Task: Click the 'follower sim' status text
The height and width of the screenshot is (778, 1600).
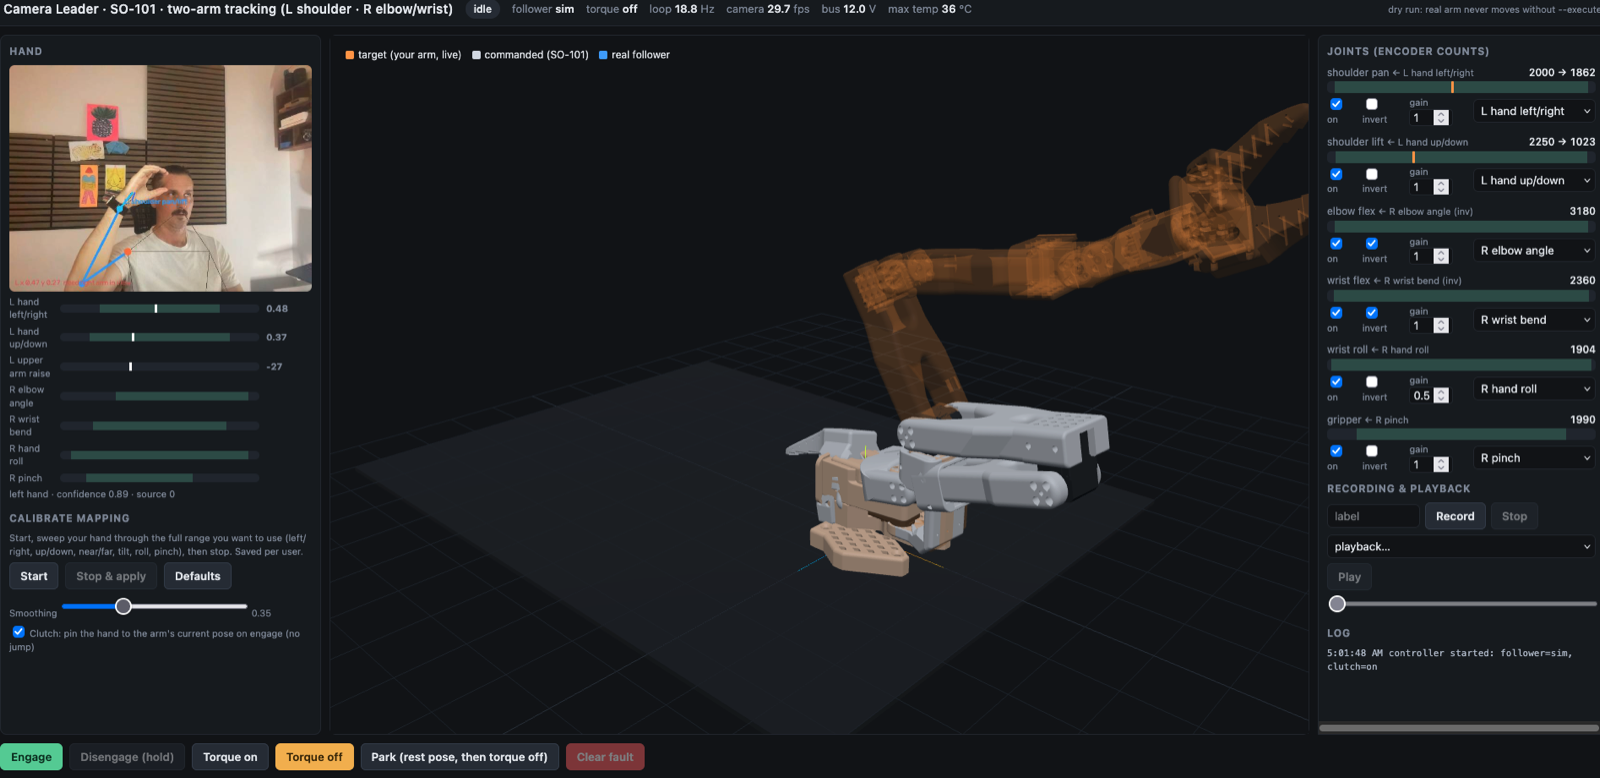Action: click(x=543, y=9)
